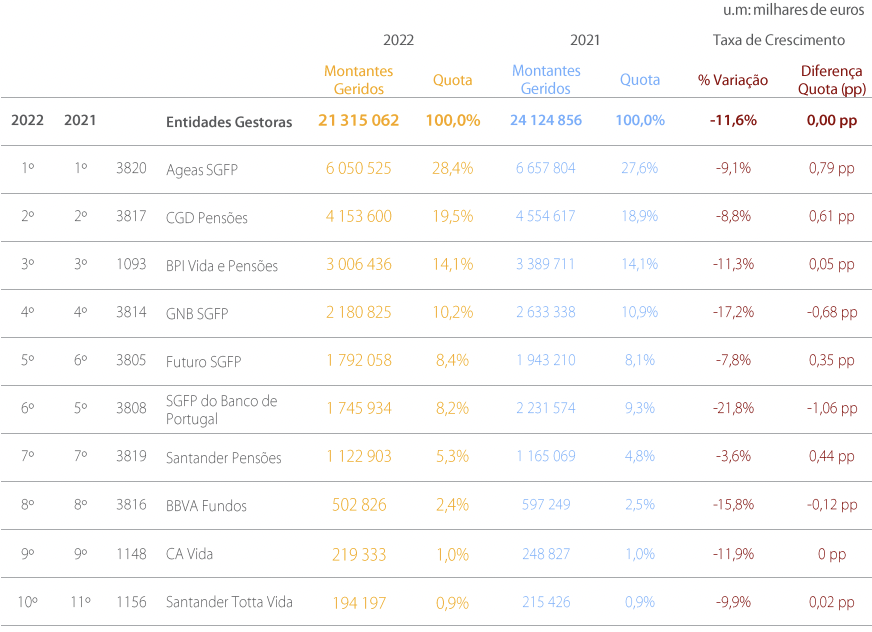The height and width of the screenshot is (632, 872).
Task: Click the code 3805 cell
Action: point(131,360)
